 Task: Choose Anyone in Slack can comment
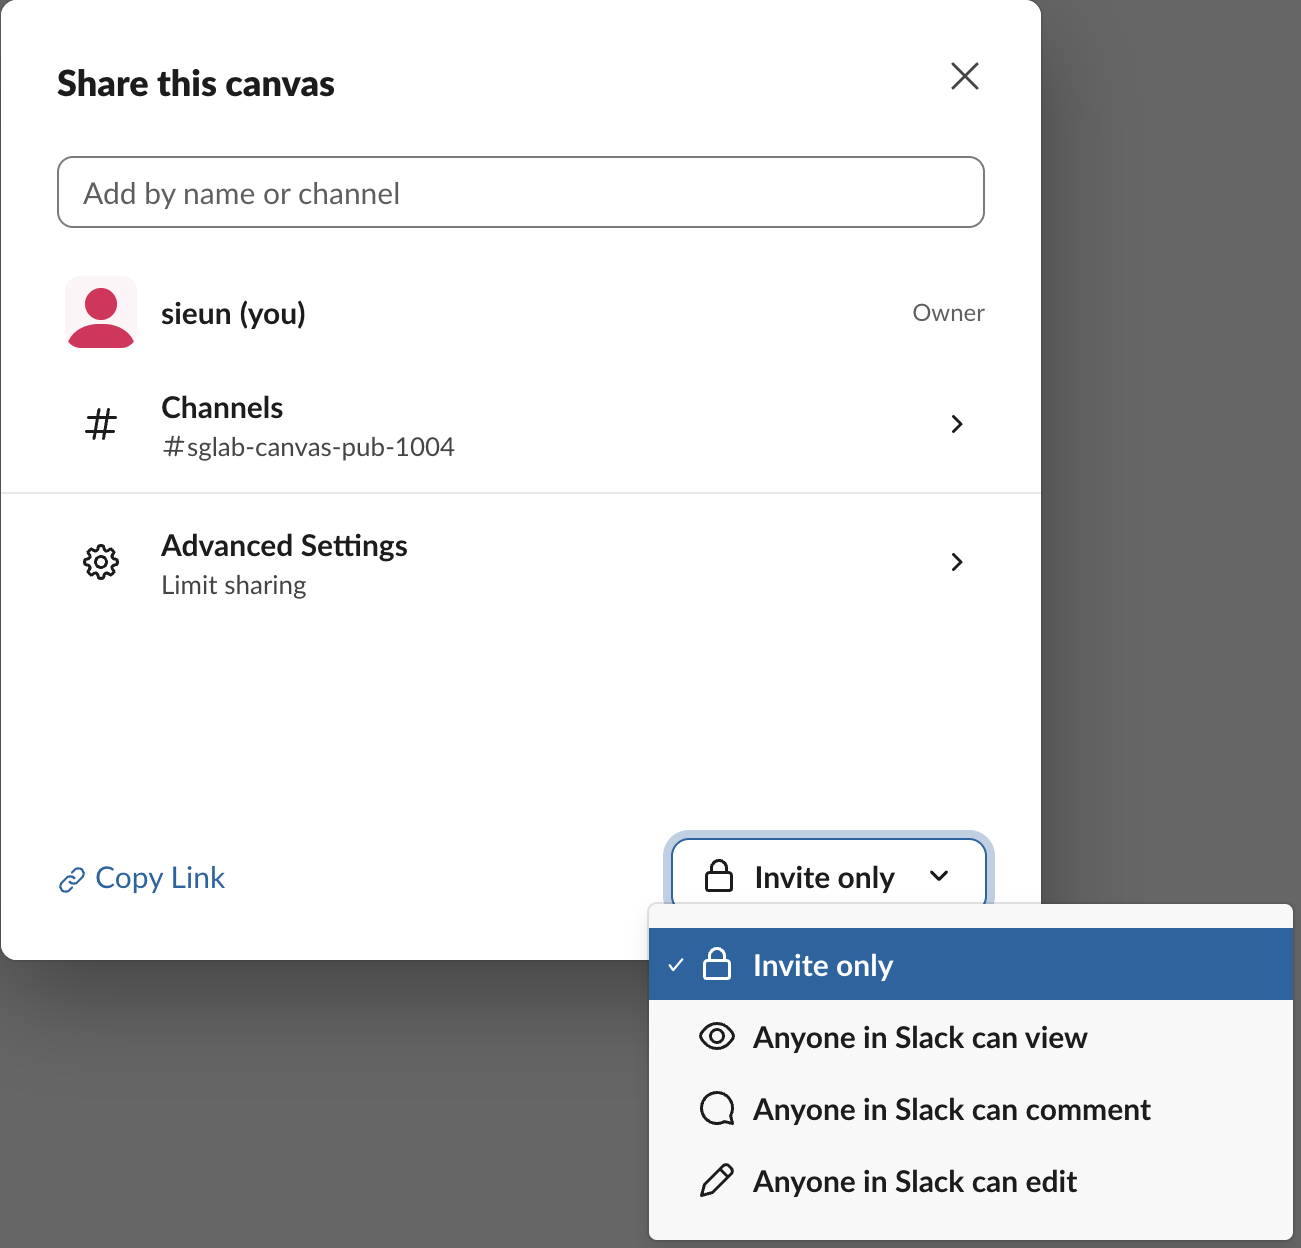point(971,1109)
